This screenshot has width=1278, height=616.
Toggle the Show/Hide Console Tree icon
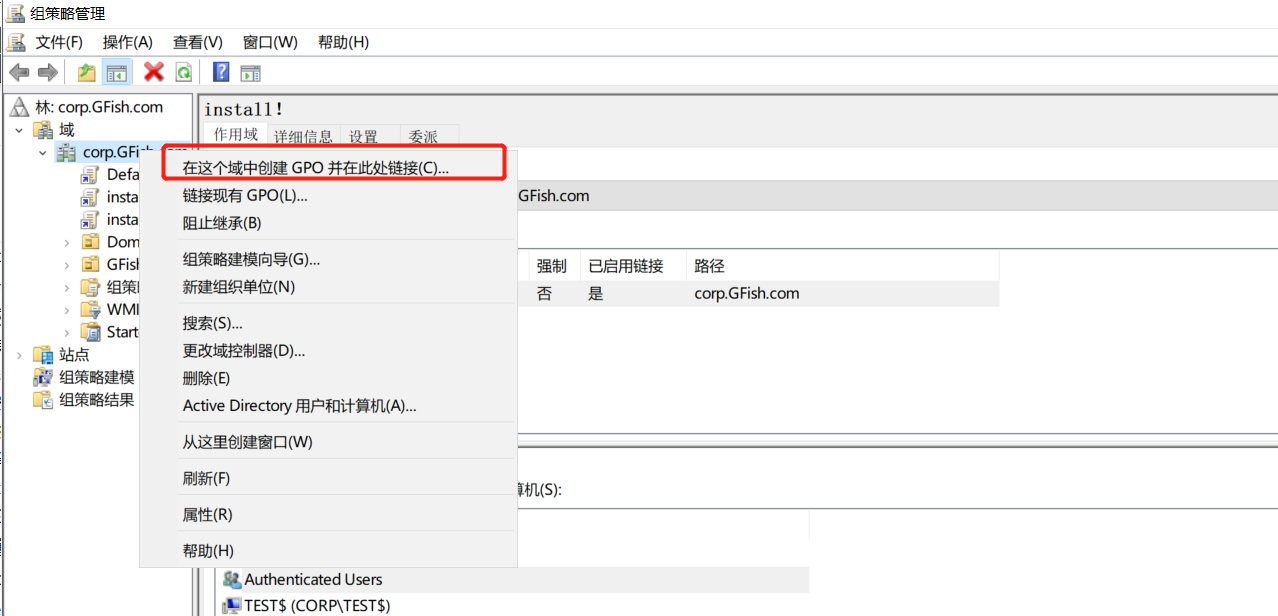pyautogui.click(x=117, y=72)
